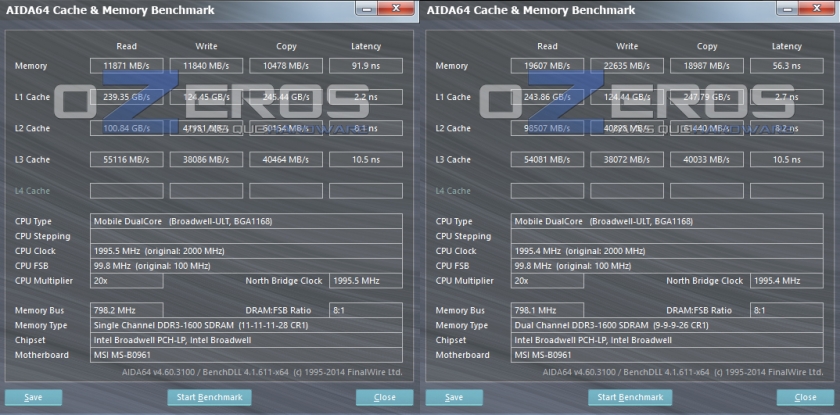This screenshot has height=415, width=840.
Task: Click Close button in the right window
Action: (805, 397)
